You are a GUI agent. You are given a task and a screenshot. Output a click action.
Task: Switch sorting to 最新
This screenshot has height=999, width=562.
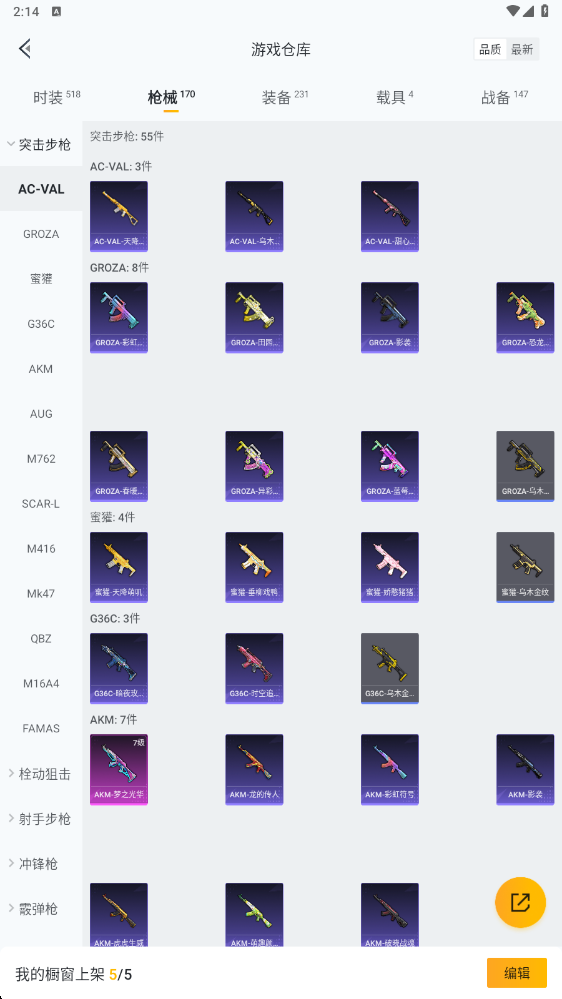point(522,49)
